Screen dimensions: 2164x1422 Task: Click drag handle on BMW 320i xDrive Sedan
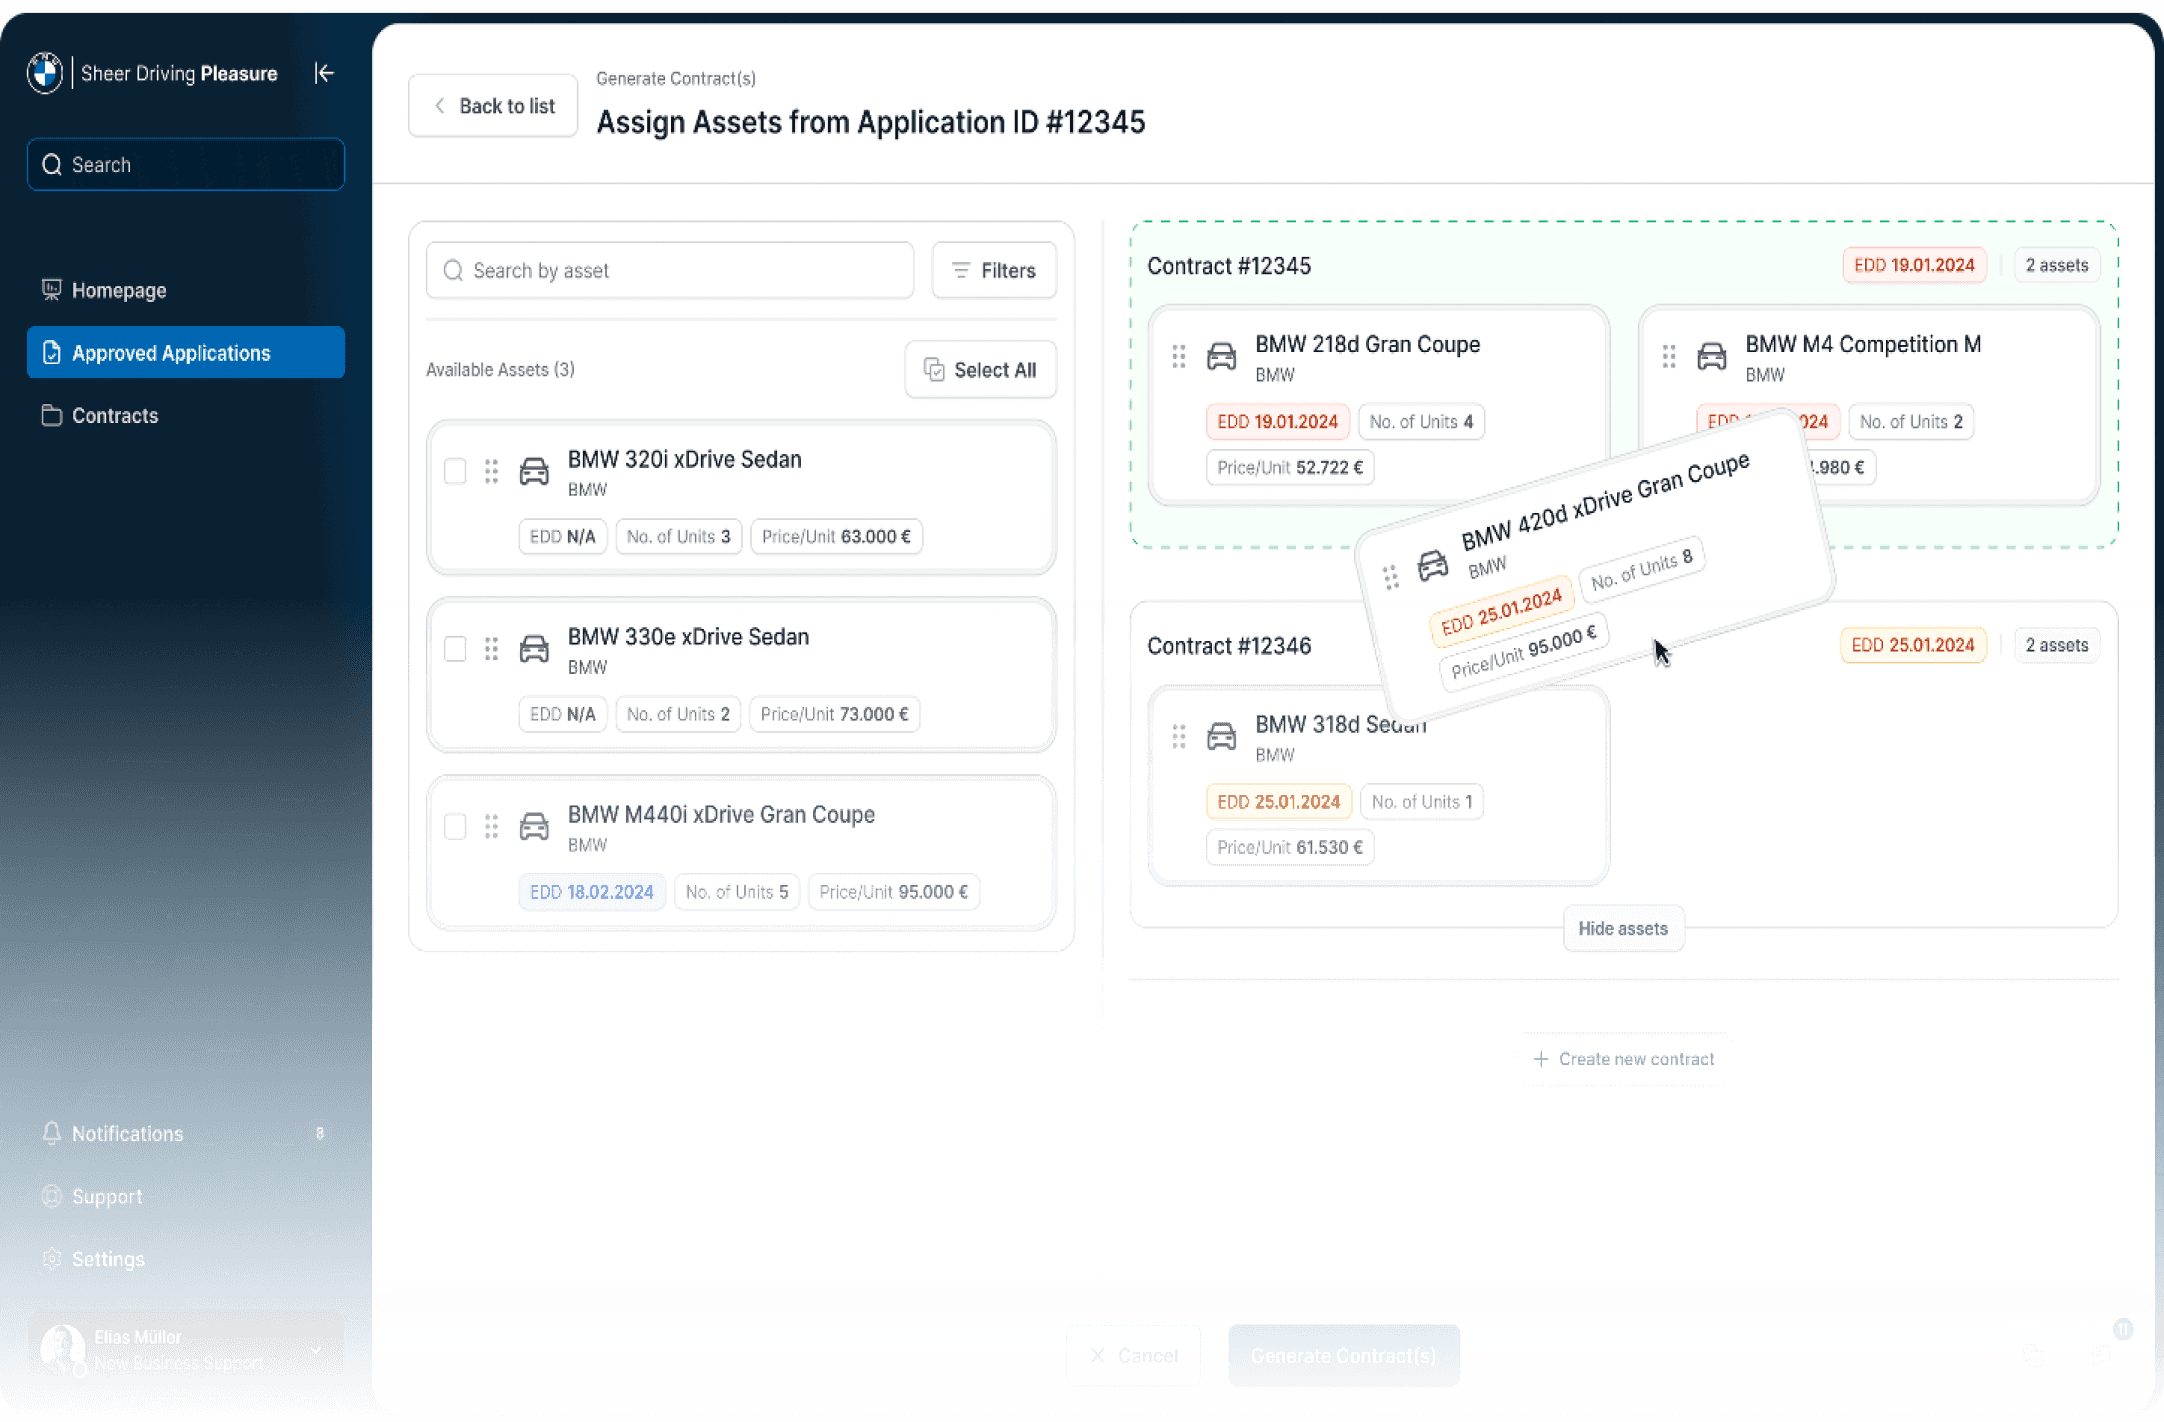point(491,471)
